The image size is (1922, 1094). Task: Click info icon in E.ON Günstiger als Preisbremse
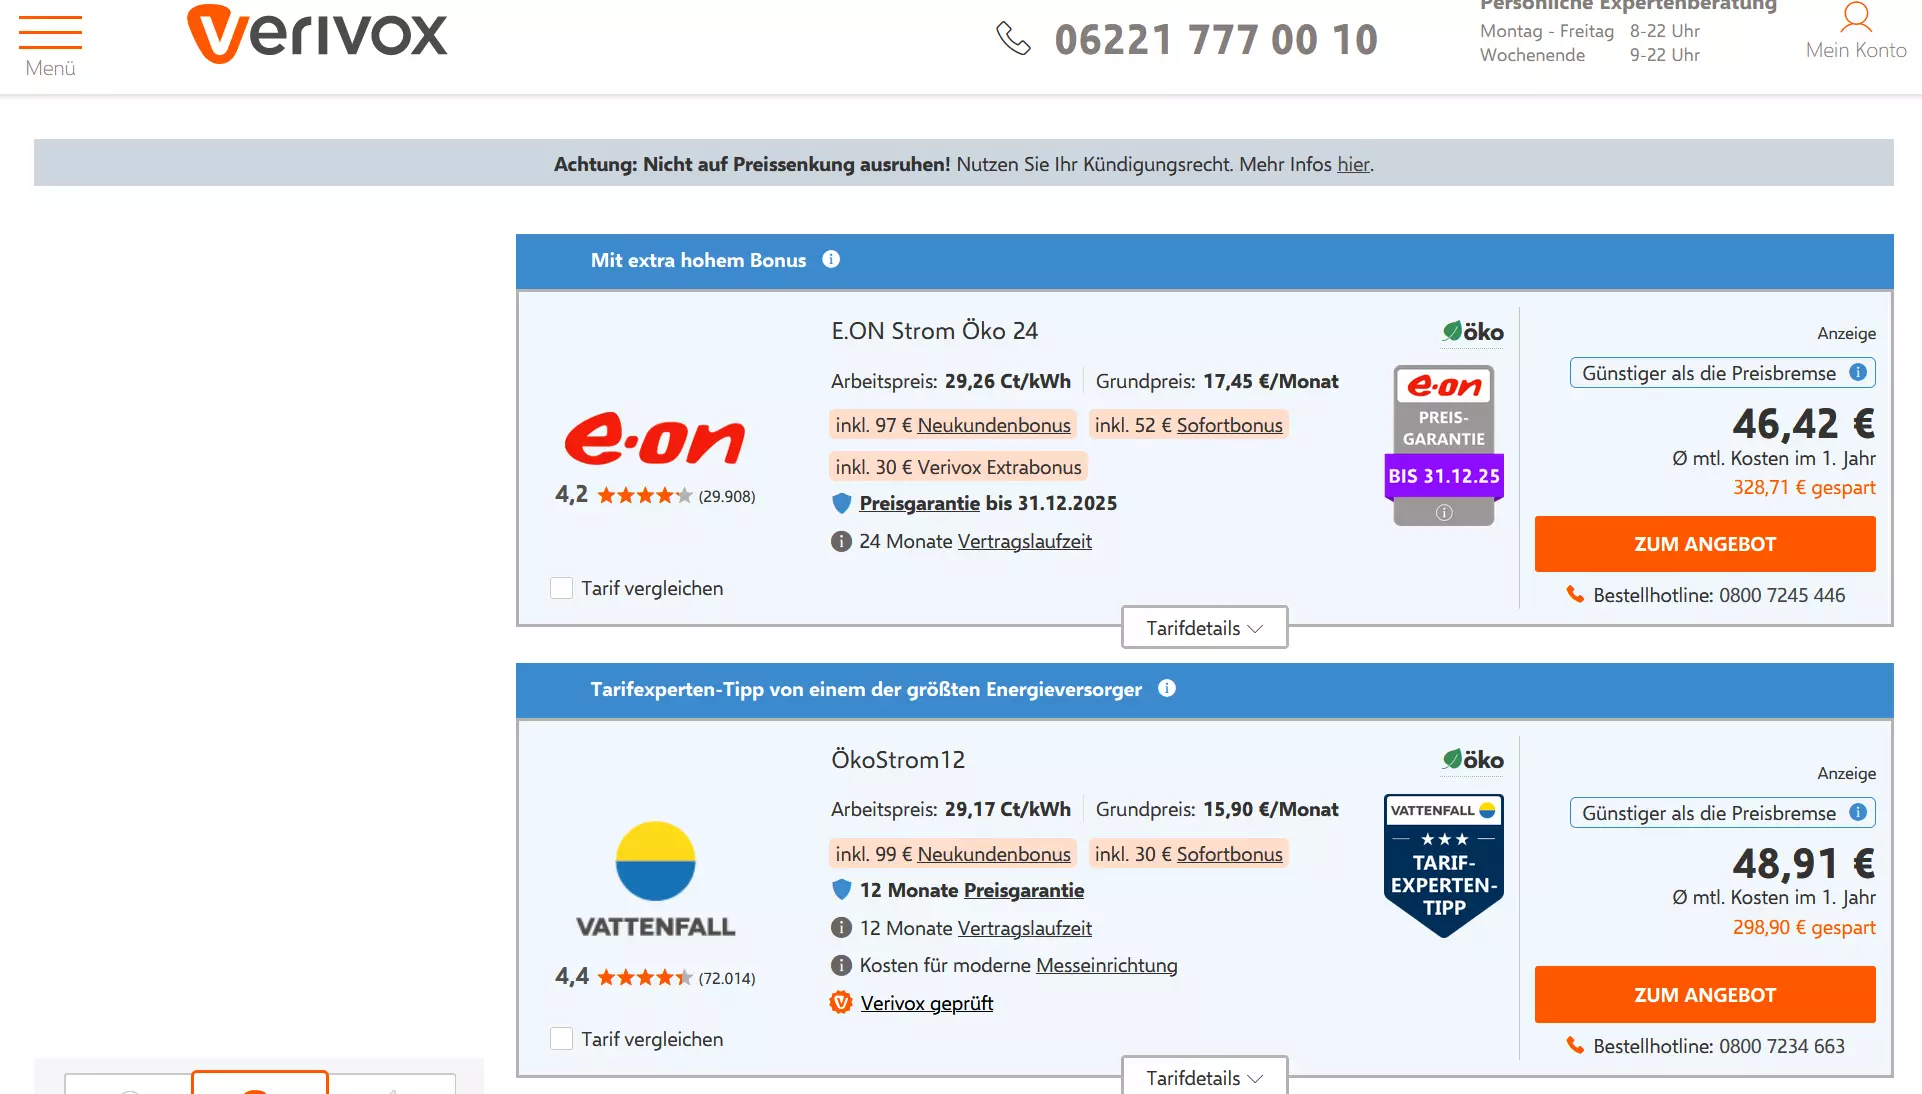(x=1858, y=372)
